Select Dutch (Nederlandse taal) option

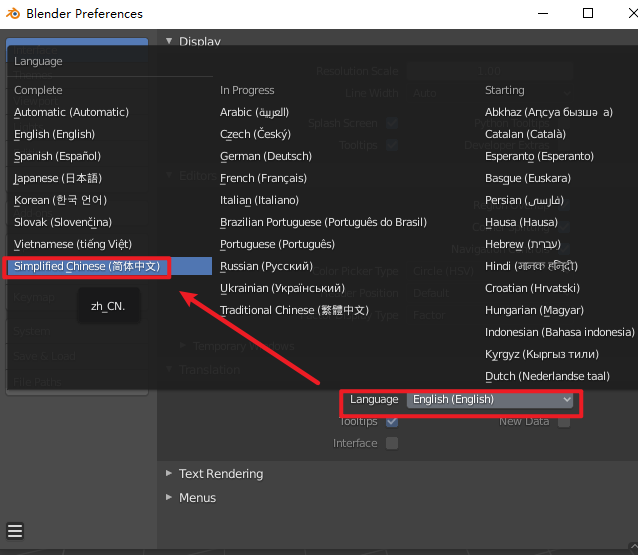click(x=547, y=376)
